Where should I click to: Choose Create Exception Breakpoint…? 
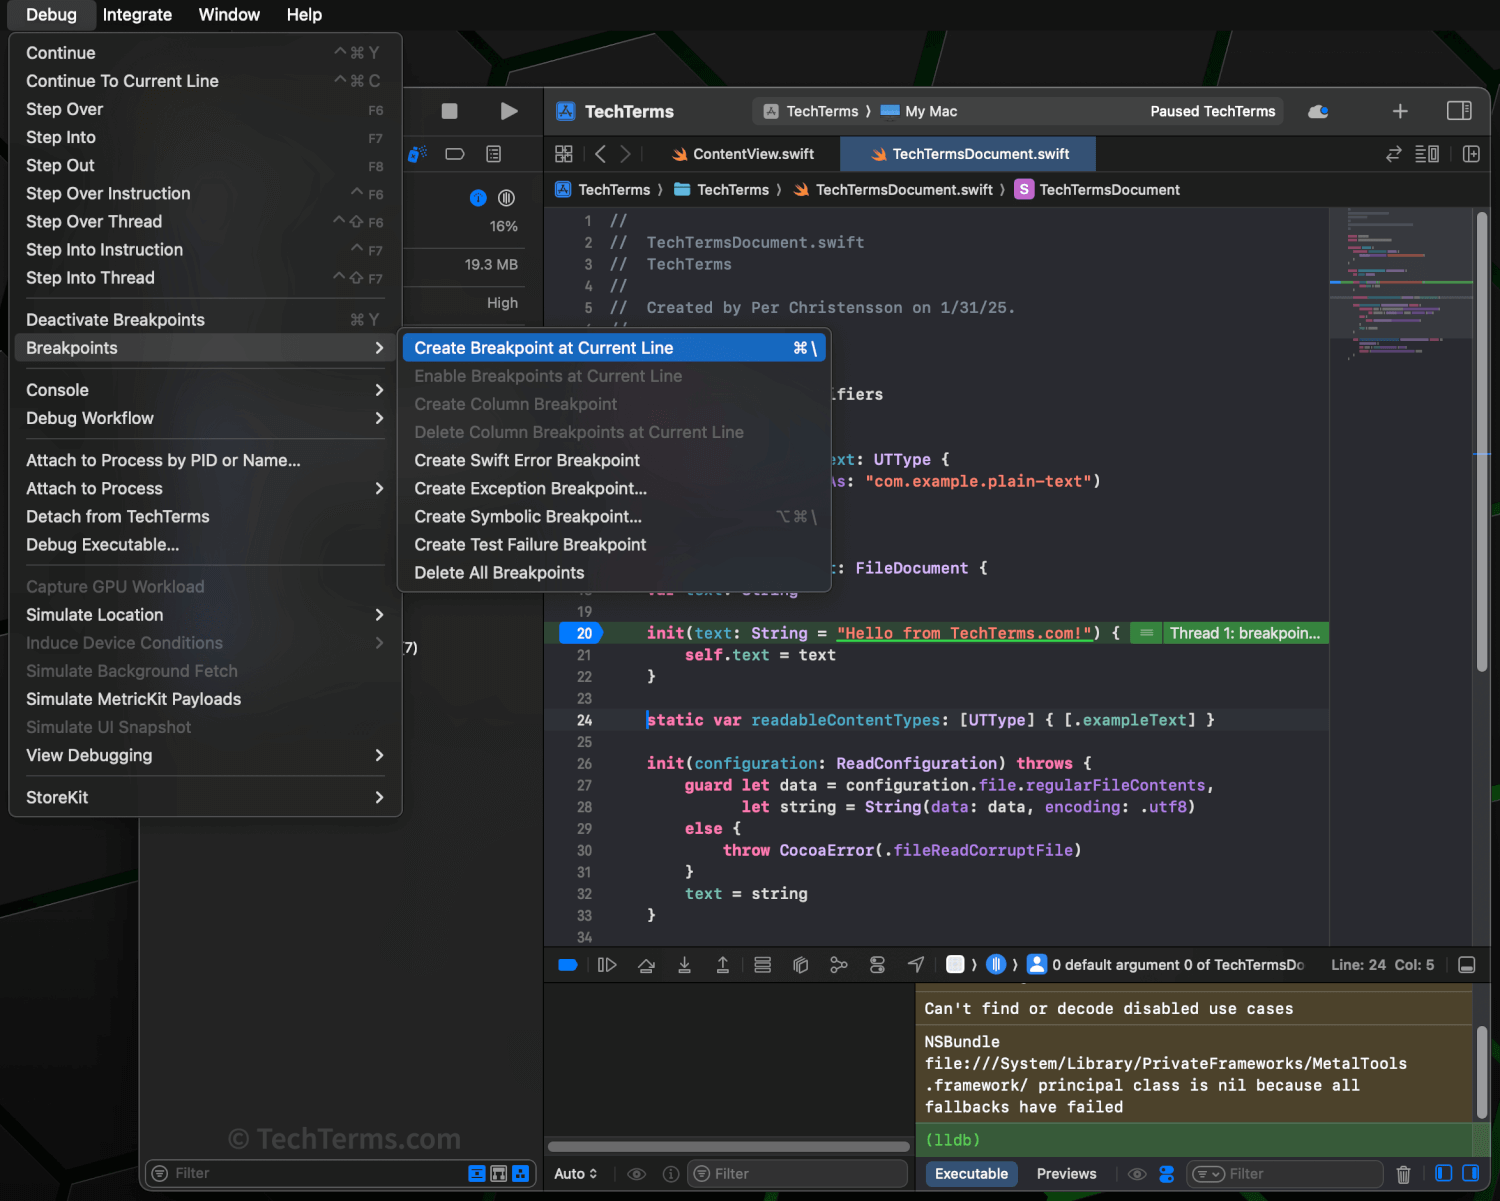click(614, 488)
